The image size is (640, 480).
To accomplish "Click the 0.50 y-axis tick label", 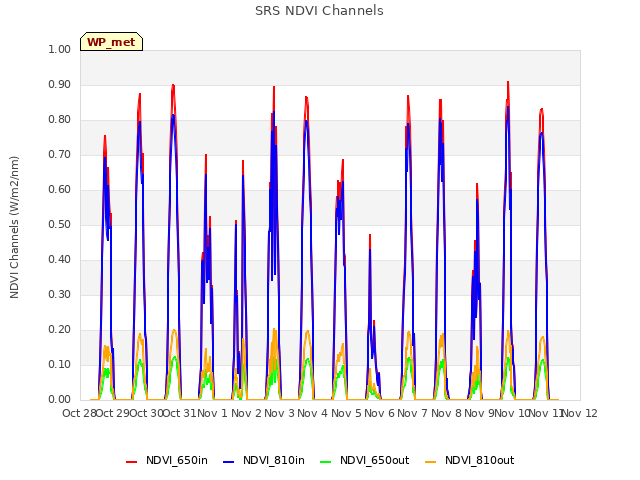I will coord(60,224).
